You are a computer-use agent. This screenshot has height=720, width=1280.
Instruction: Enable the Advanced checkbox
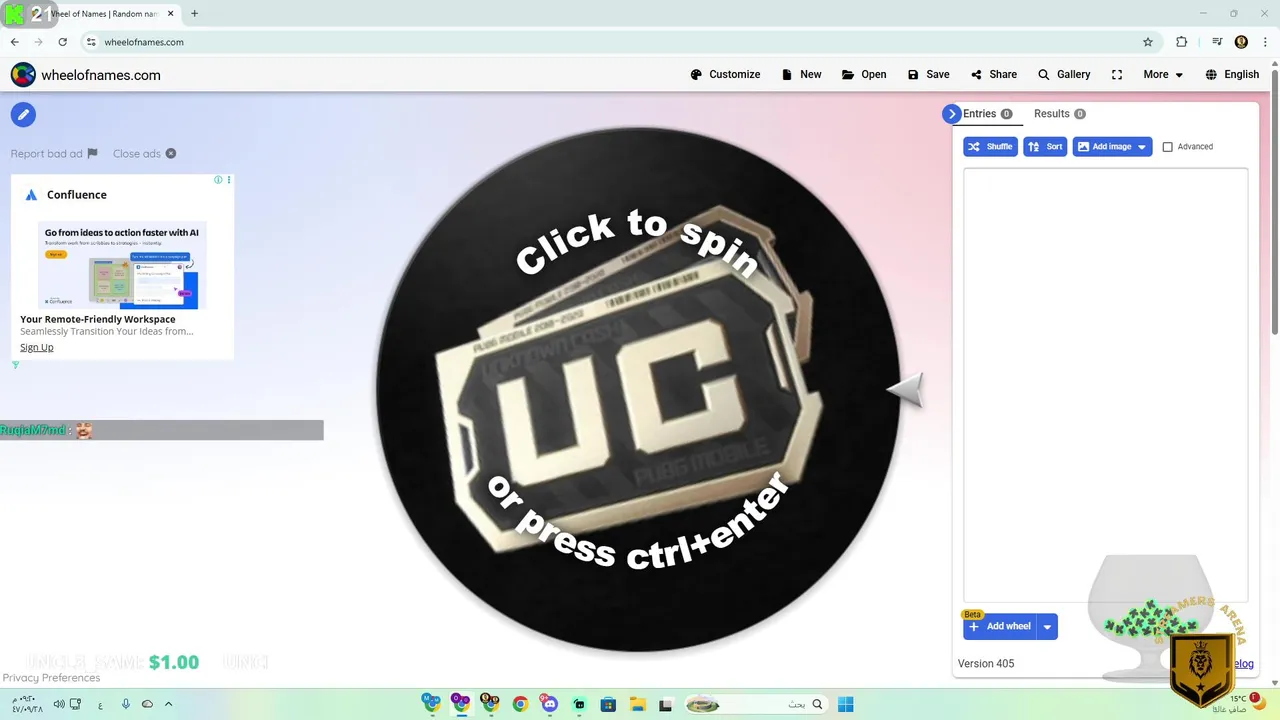click(1167, 147)
